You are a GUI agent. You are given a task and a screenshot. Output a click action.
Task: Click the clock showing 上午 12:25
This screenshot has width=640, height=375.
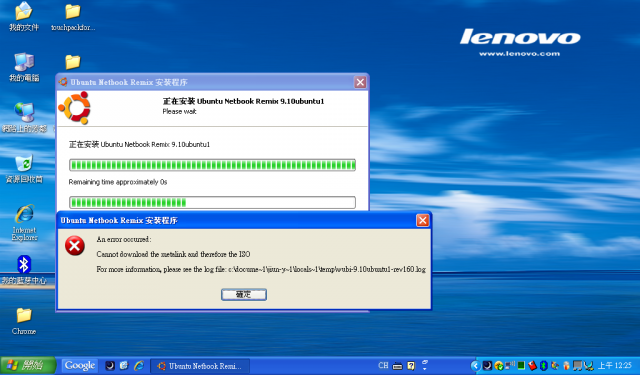[x=615, y=365]
